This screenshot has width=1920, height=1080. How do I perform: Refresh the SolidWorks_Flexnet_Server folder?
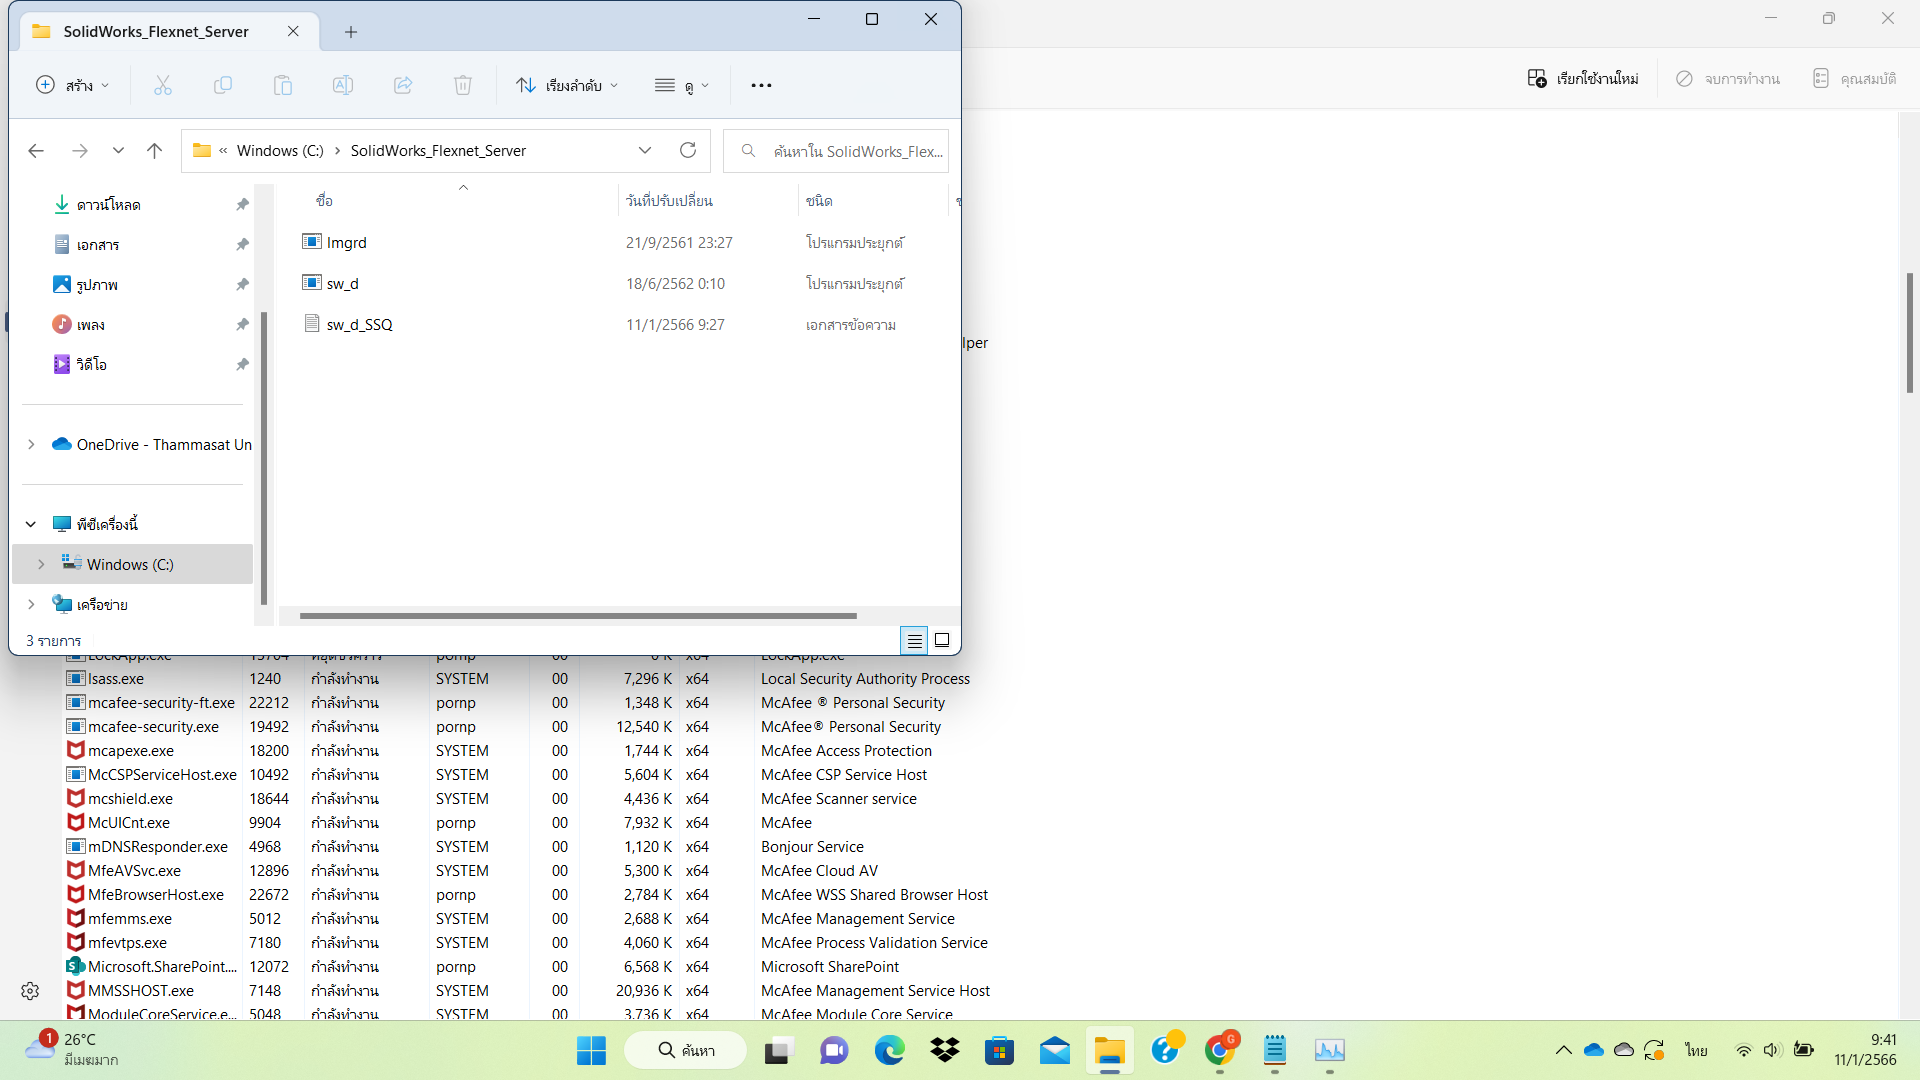click(x=688, y=150)
